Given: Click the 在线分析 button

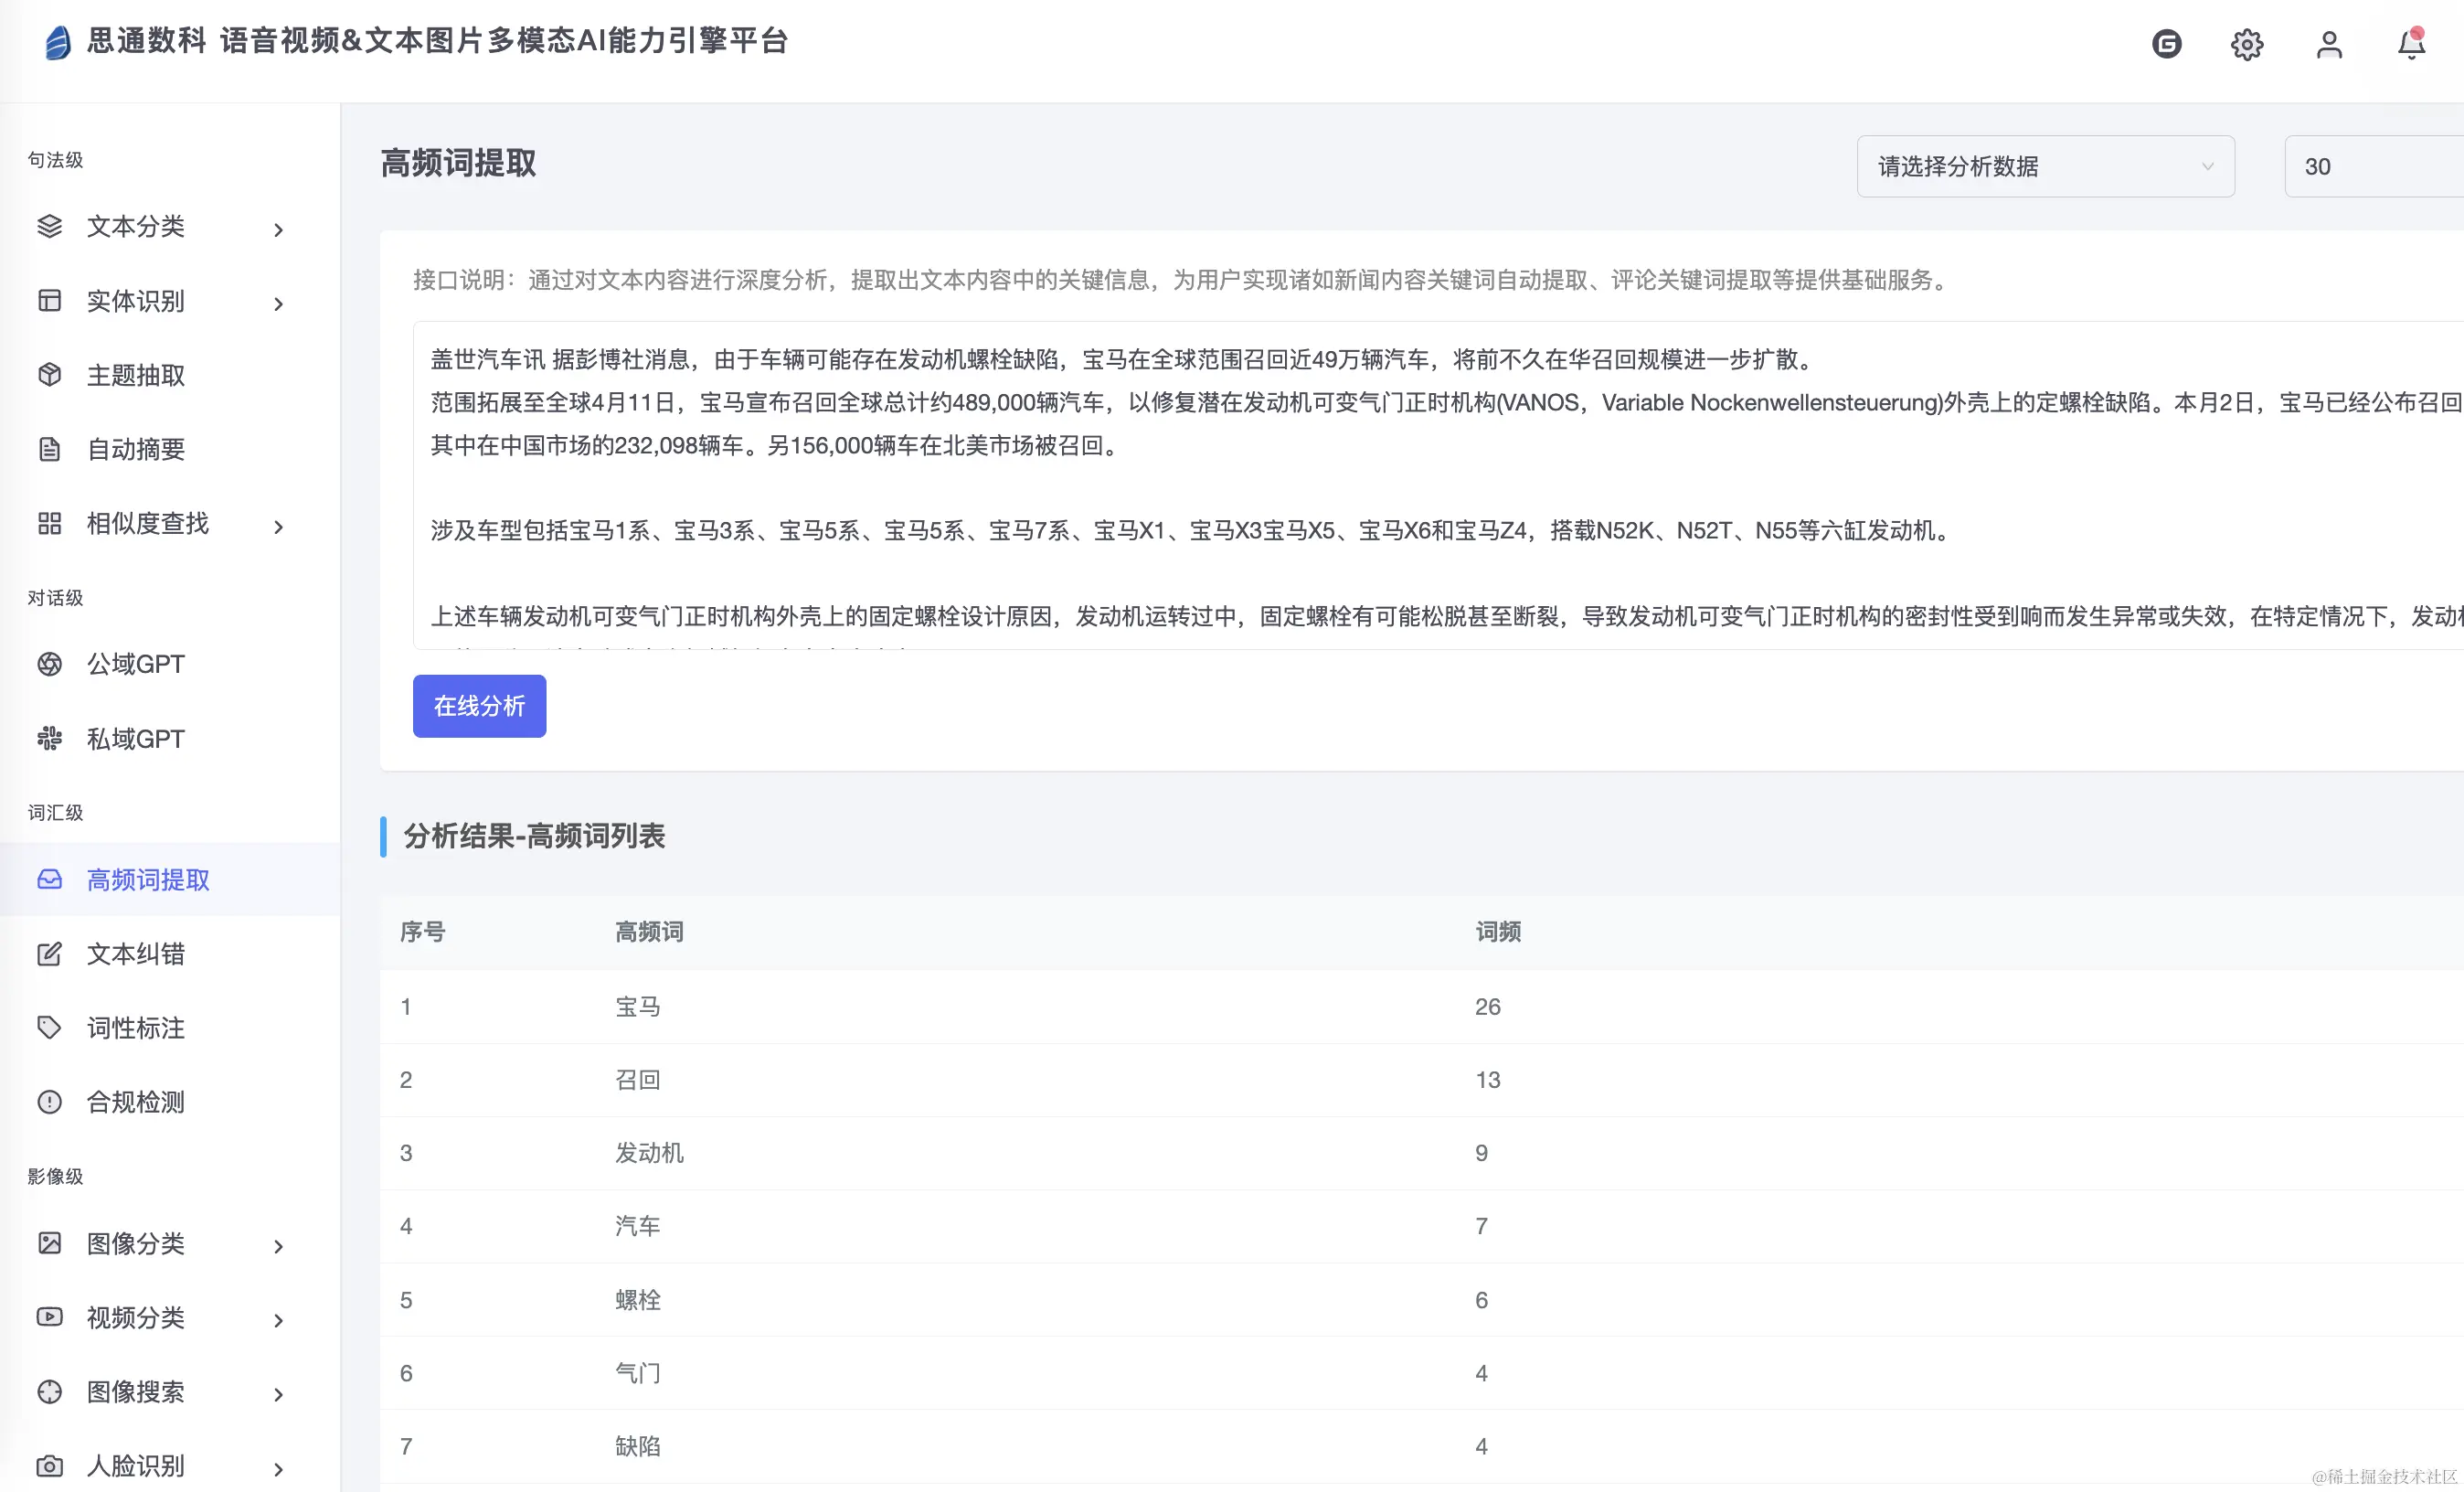Looking at the screenshot, I should click(x=479, y=706).
